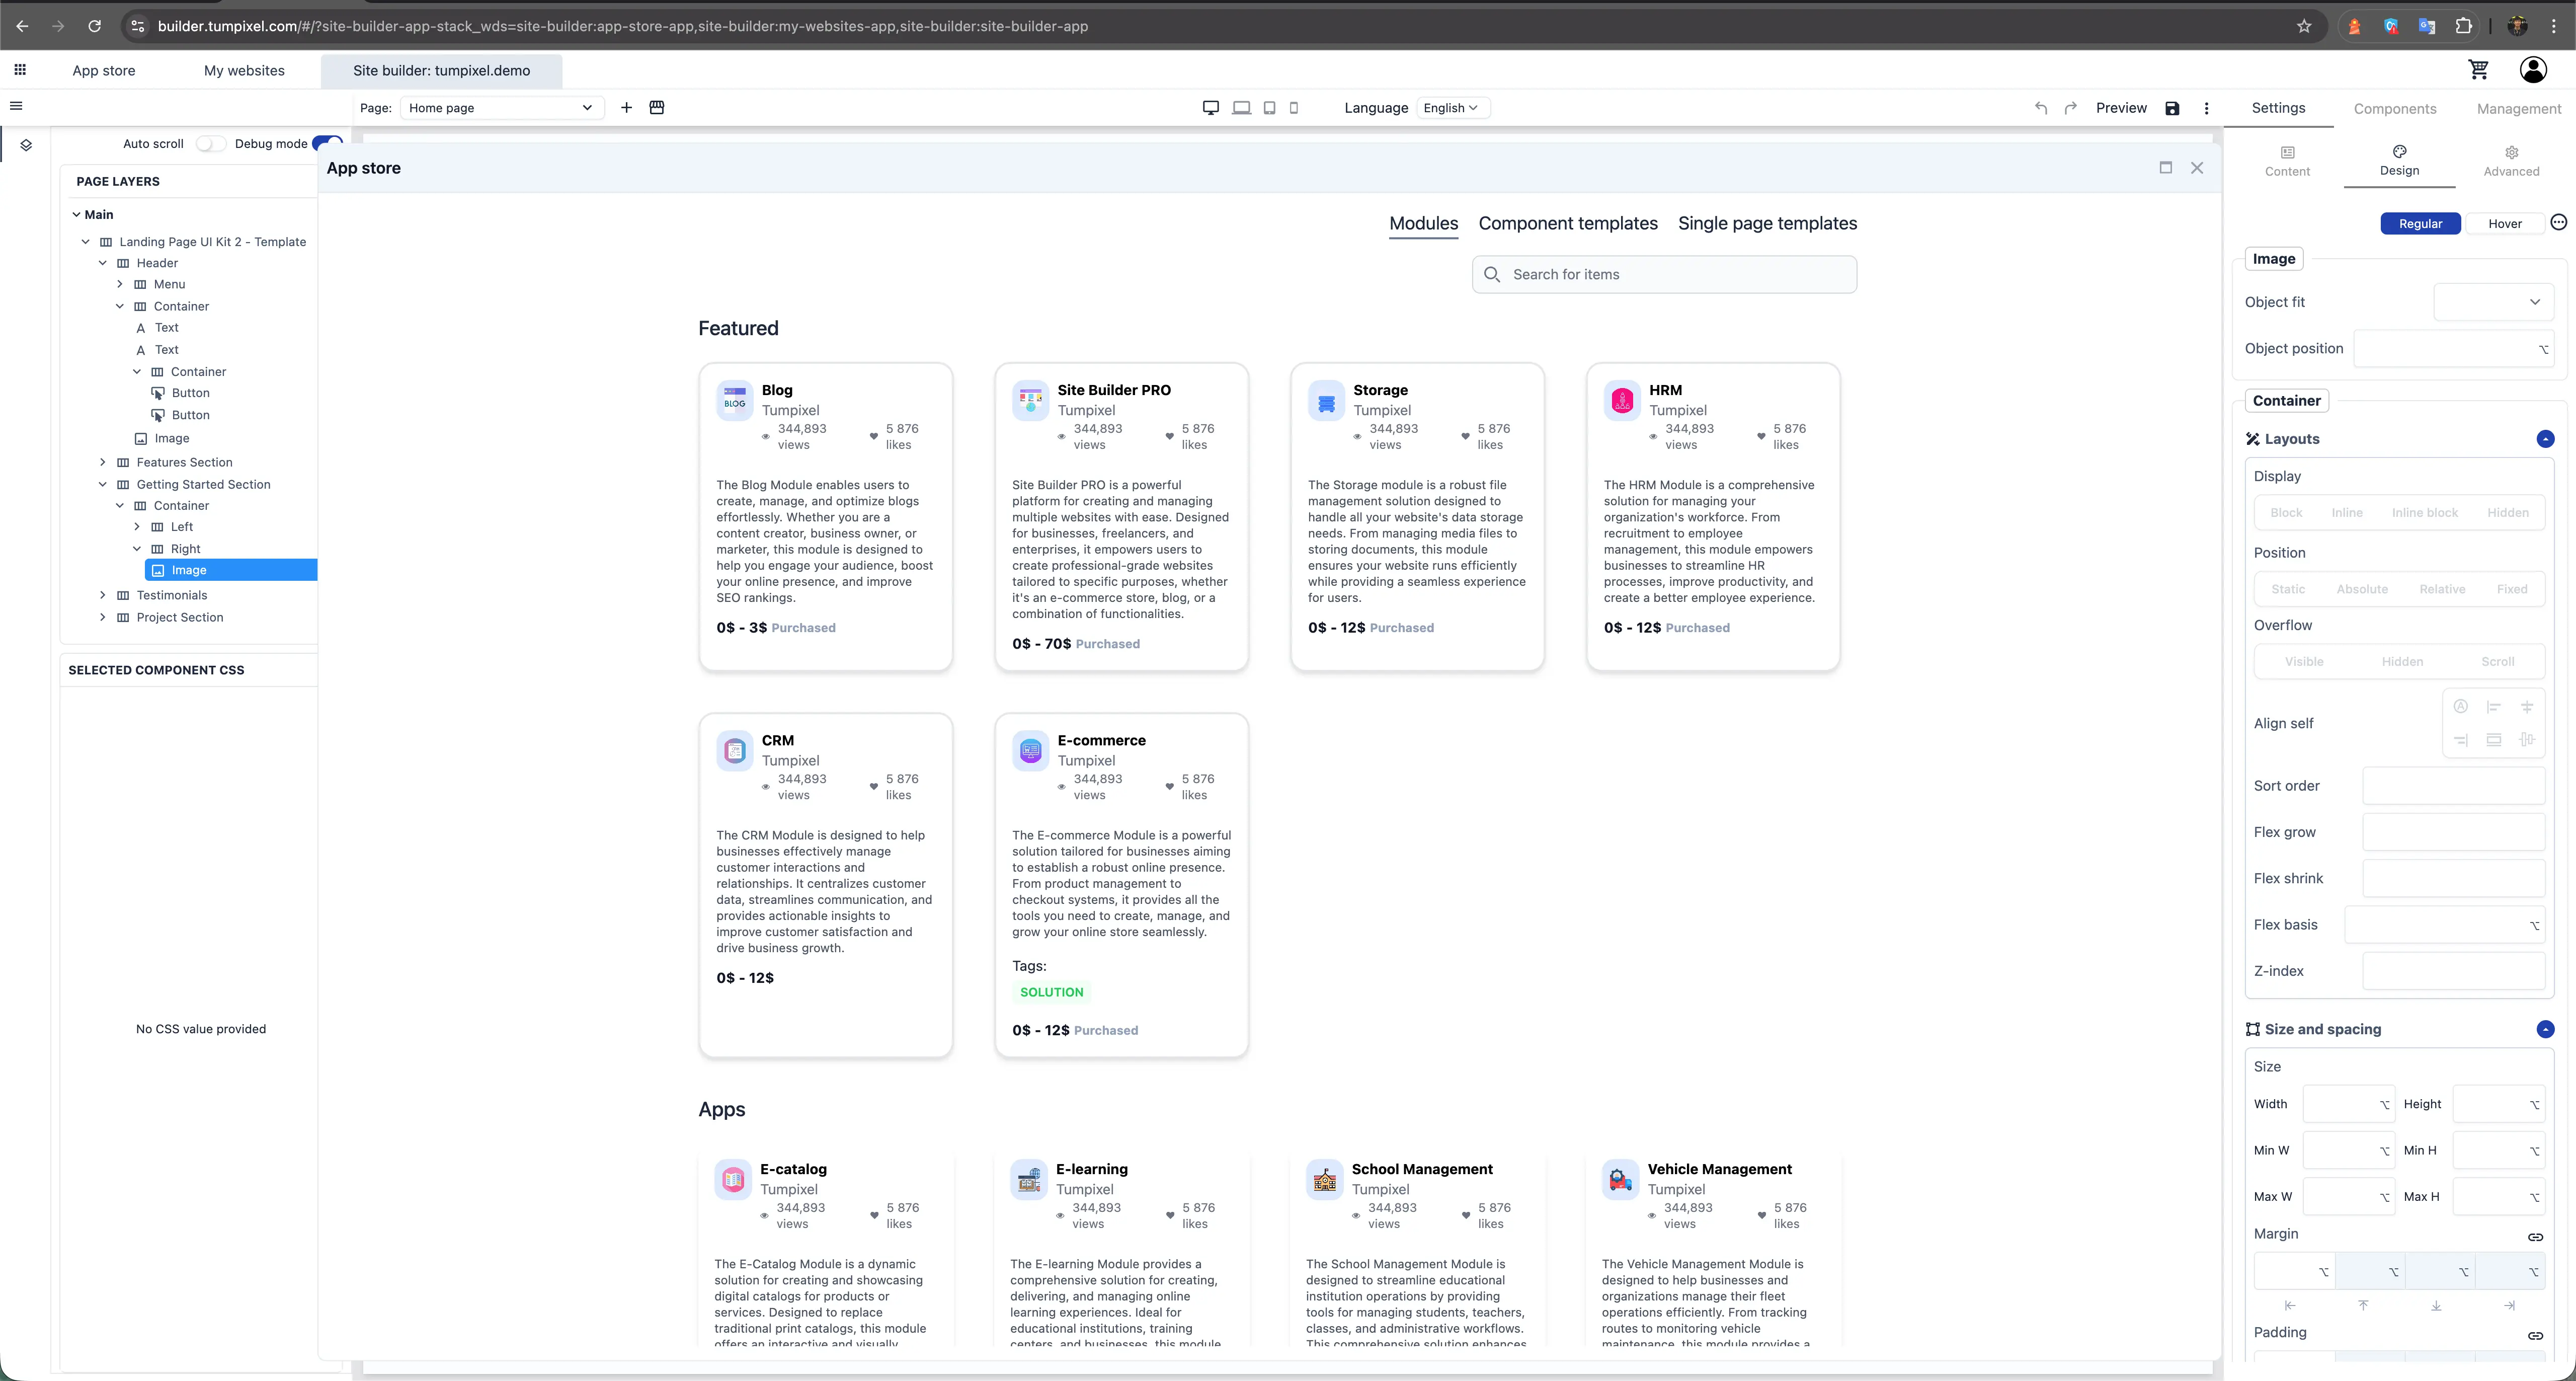Image resolution: width=2576 pixels, height=1381 pixels.
Task: Open the page layers panel icon
Action: point(26,144)
